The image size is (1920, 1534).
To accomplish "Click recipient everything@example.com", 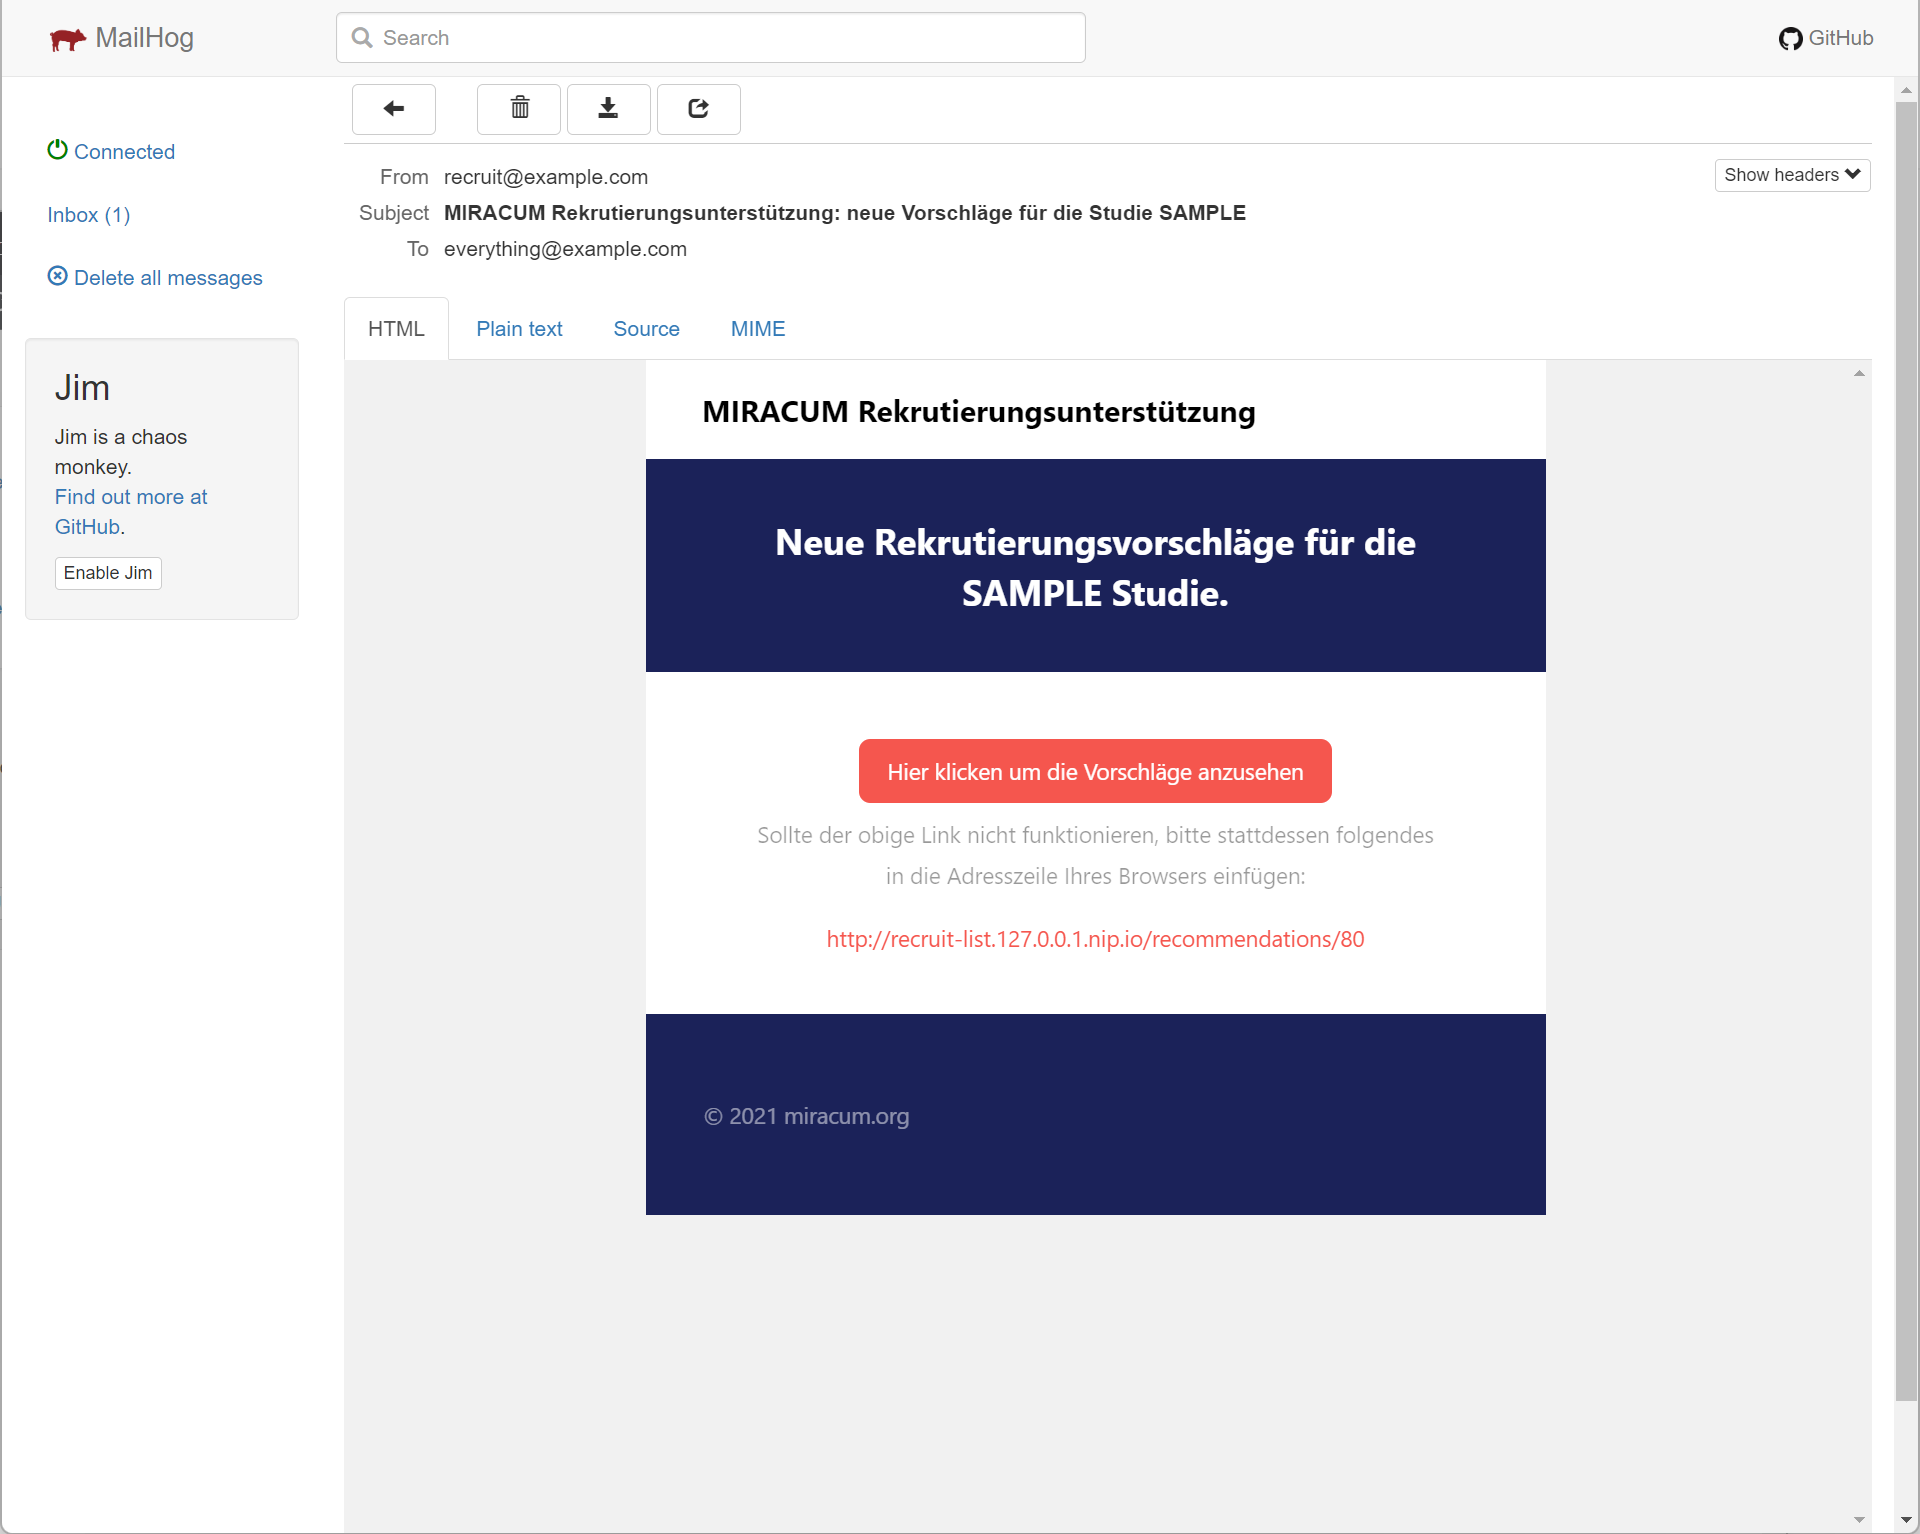I will [565, 249].
